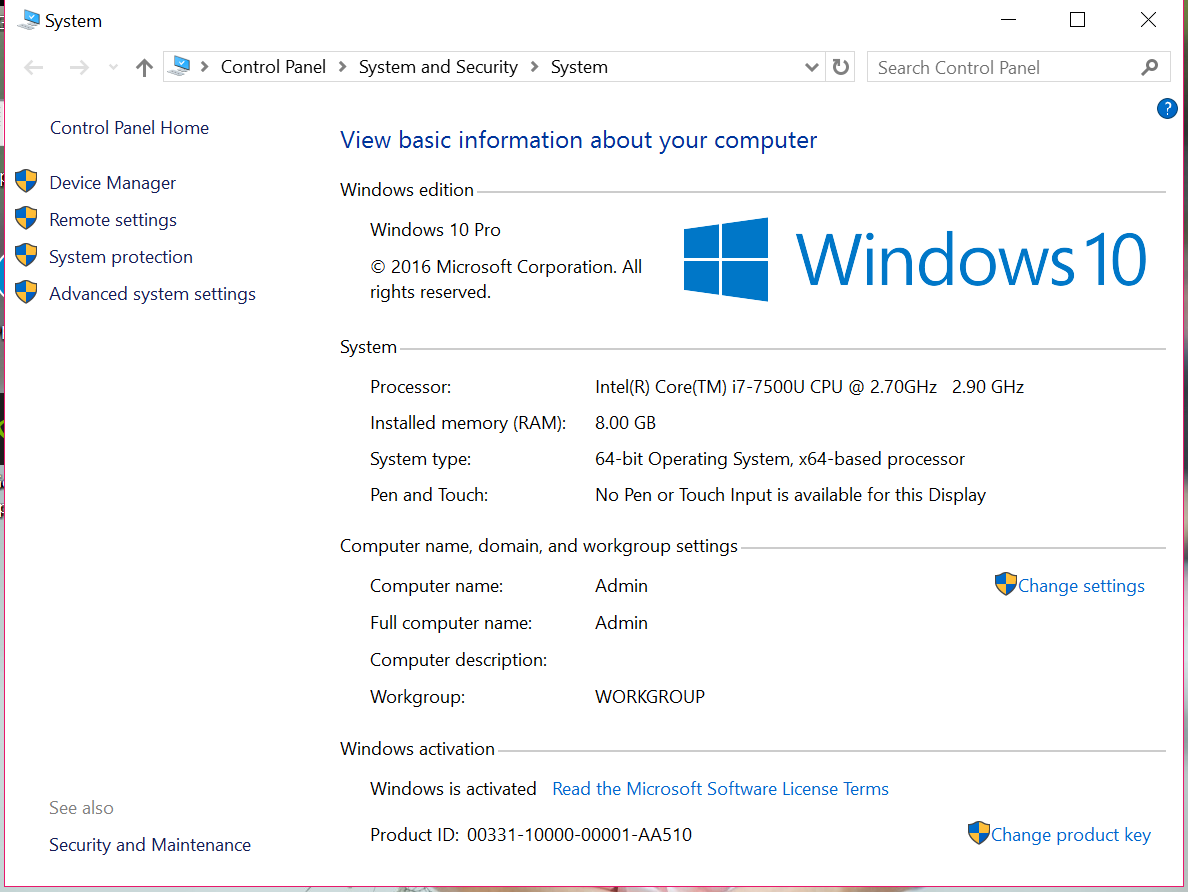Select Control Panel breadcrumb item
The width and height of the screenshot is (1188, 892).
pyautogui.click(x=273, y=67)
